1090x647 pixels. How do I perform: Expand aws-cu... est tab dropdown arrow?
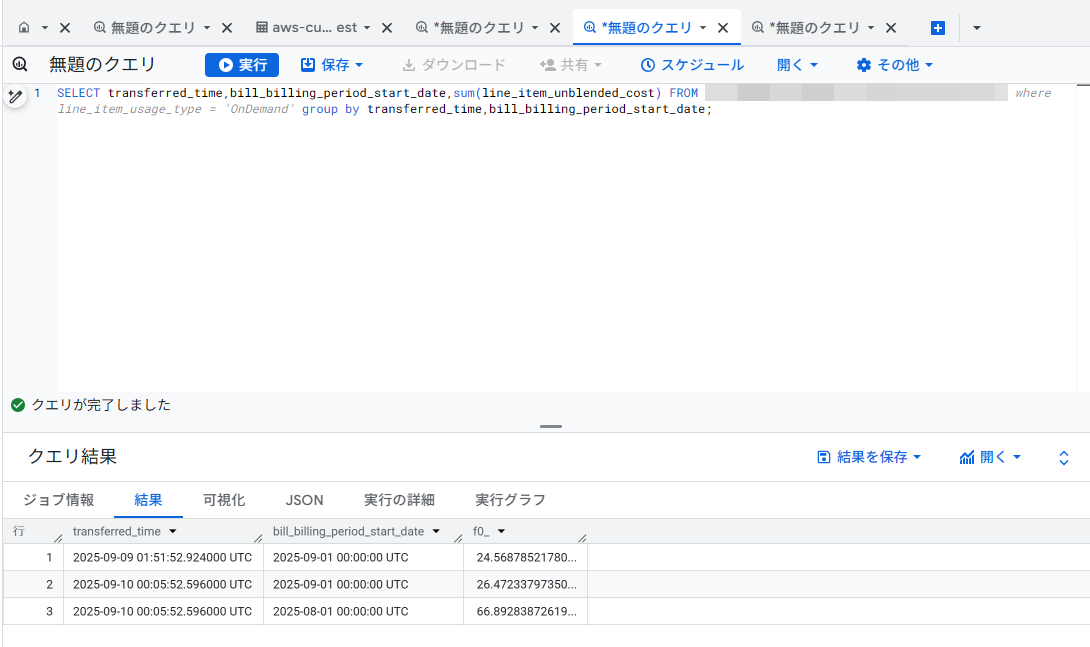(x=367, y=28)
